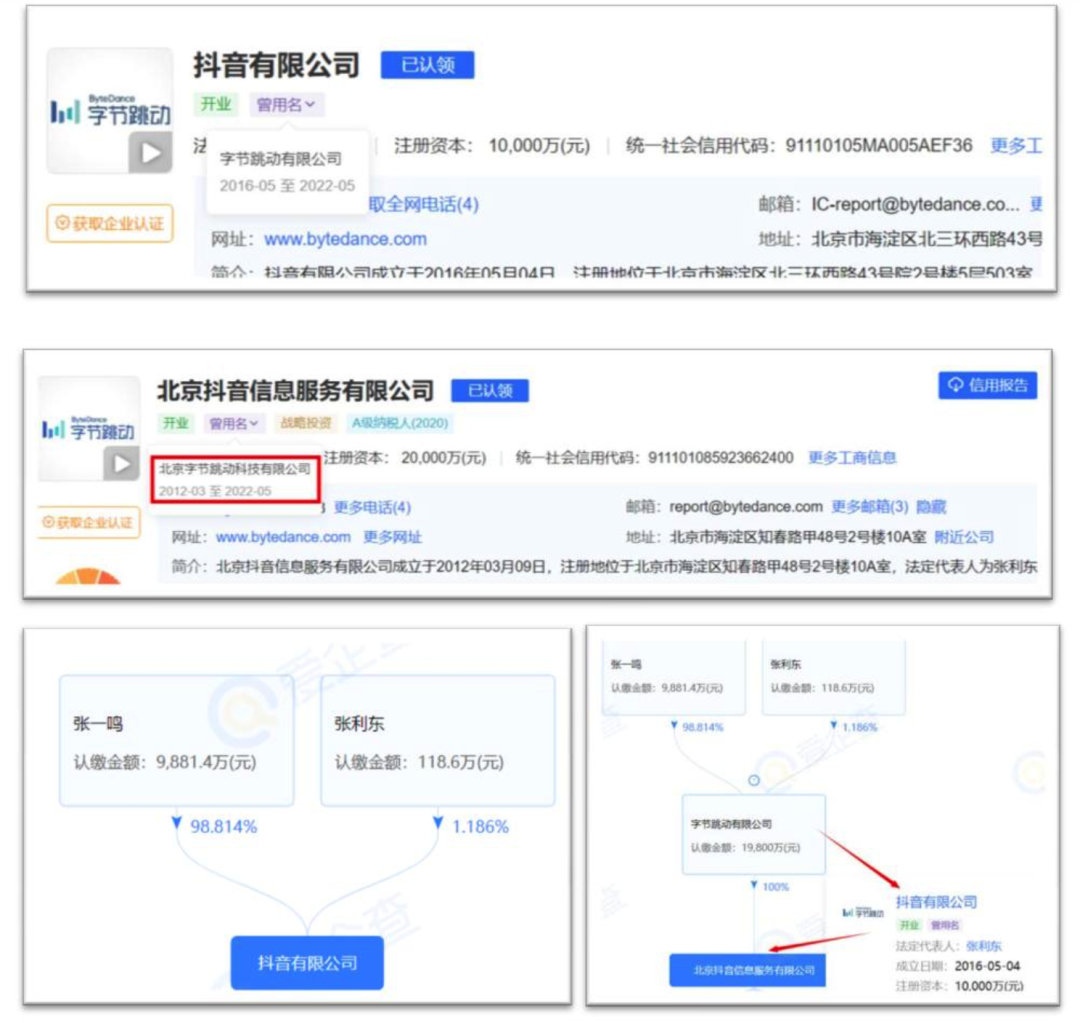The height and width of the screenshot is (1023, 1080).
Task: Open the ByteDance logo thumbnail beside the 北京抖音信息服务有限公司 title
Action: click(89, 428)
